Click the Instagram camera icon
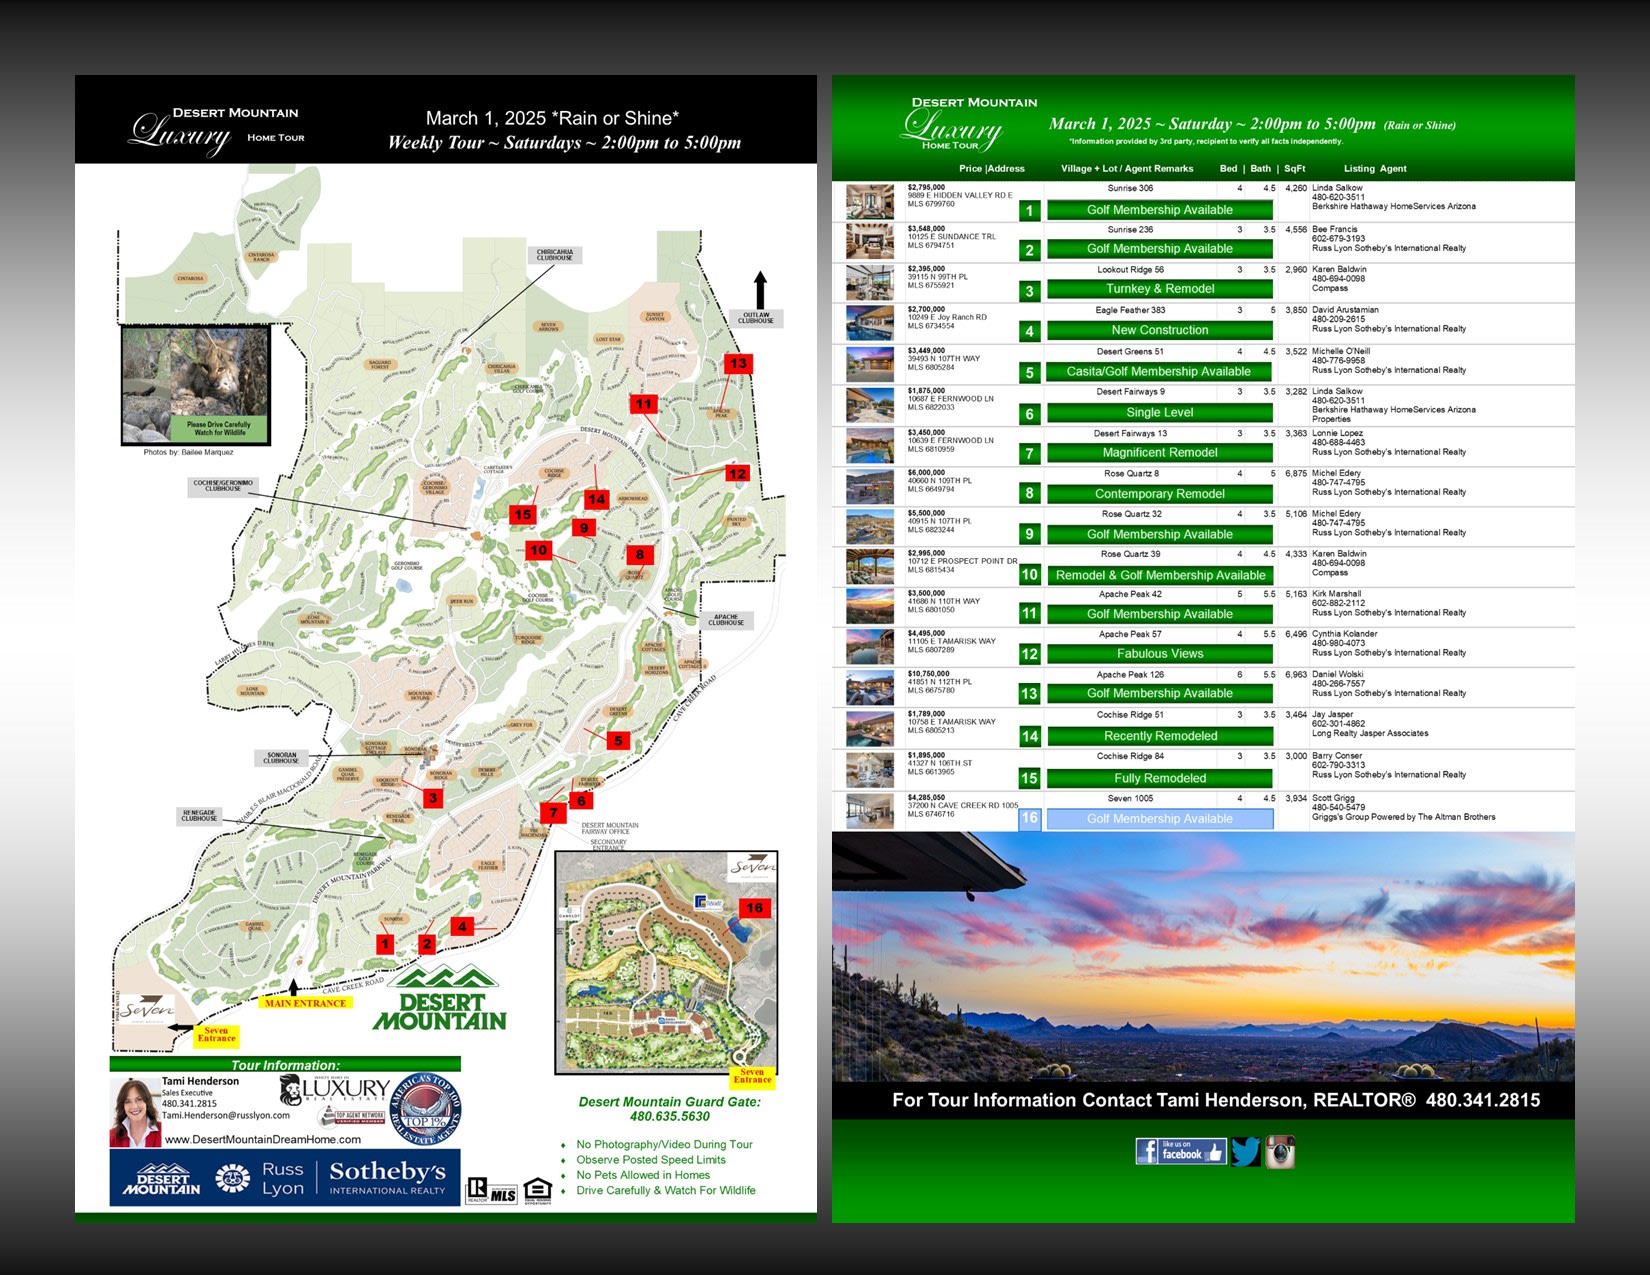 (1280, 1152)
